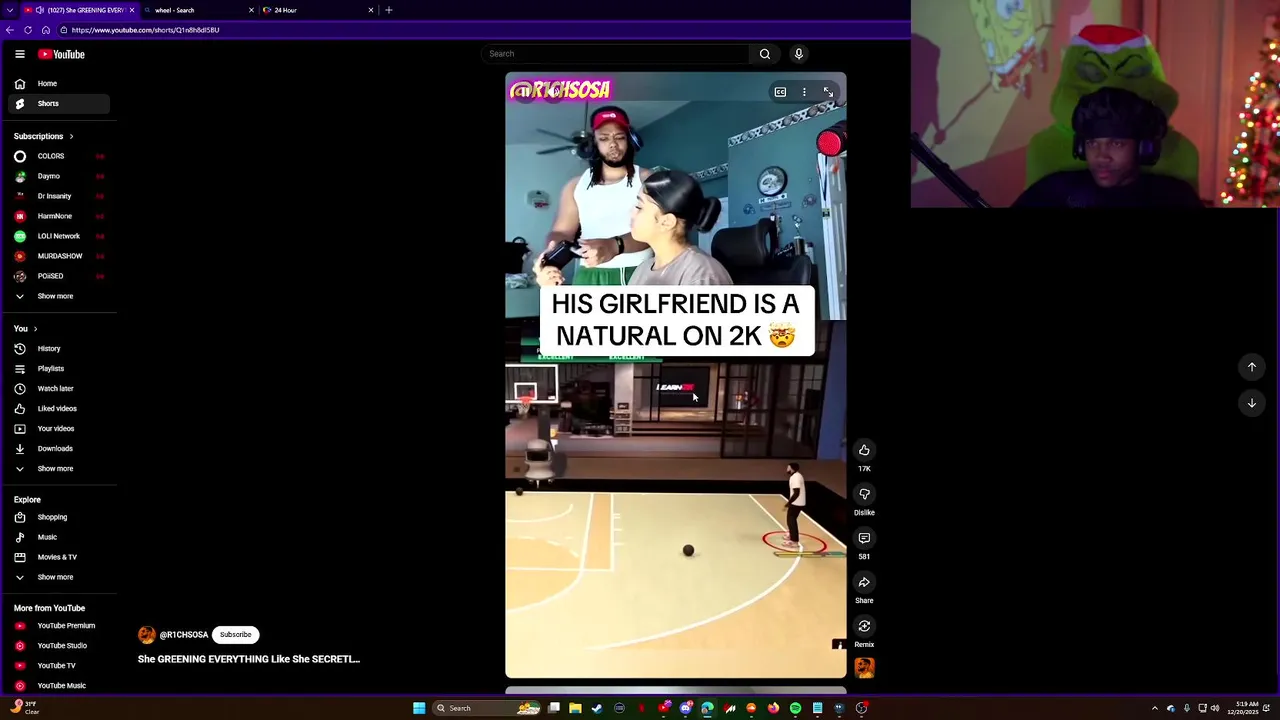Subscribe to @R1CHSOSA
This screenshot has width=1280, height=720.
[236, 635]
